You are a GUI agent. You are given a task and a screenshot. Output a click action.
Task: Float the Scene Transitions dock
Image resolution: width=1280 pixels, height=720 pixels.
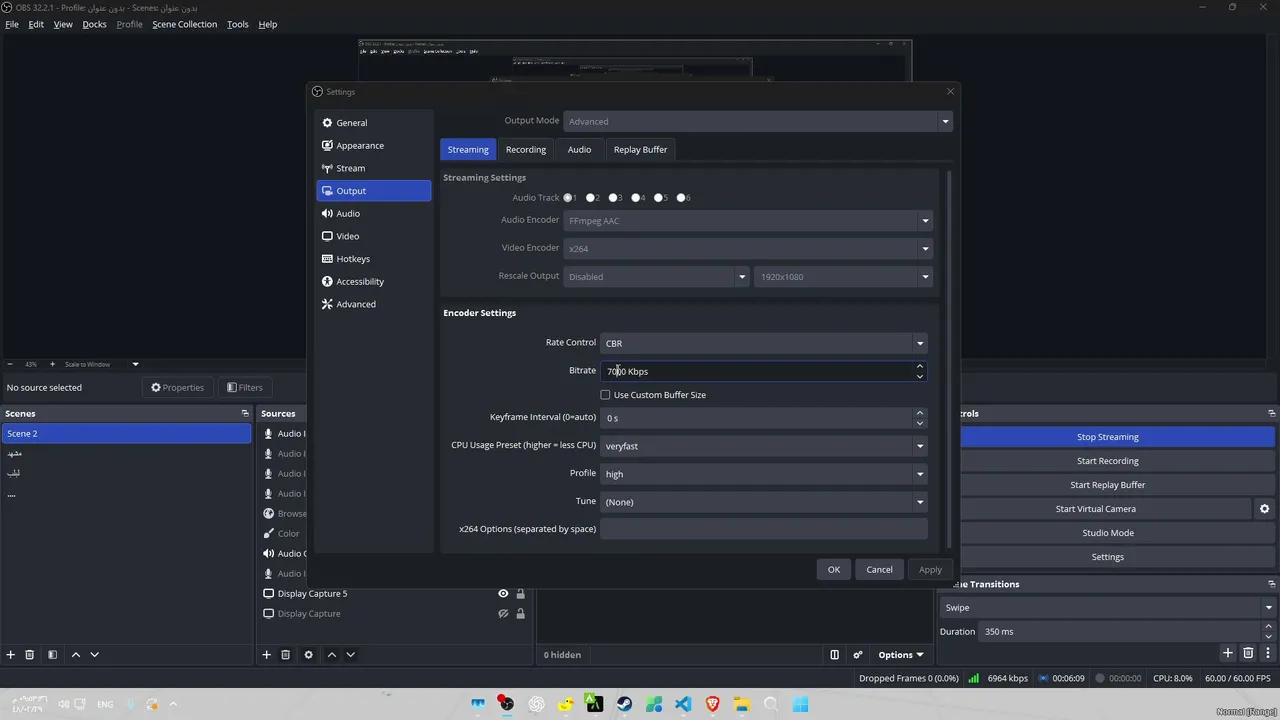coord(1272,584)
